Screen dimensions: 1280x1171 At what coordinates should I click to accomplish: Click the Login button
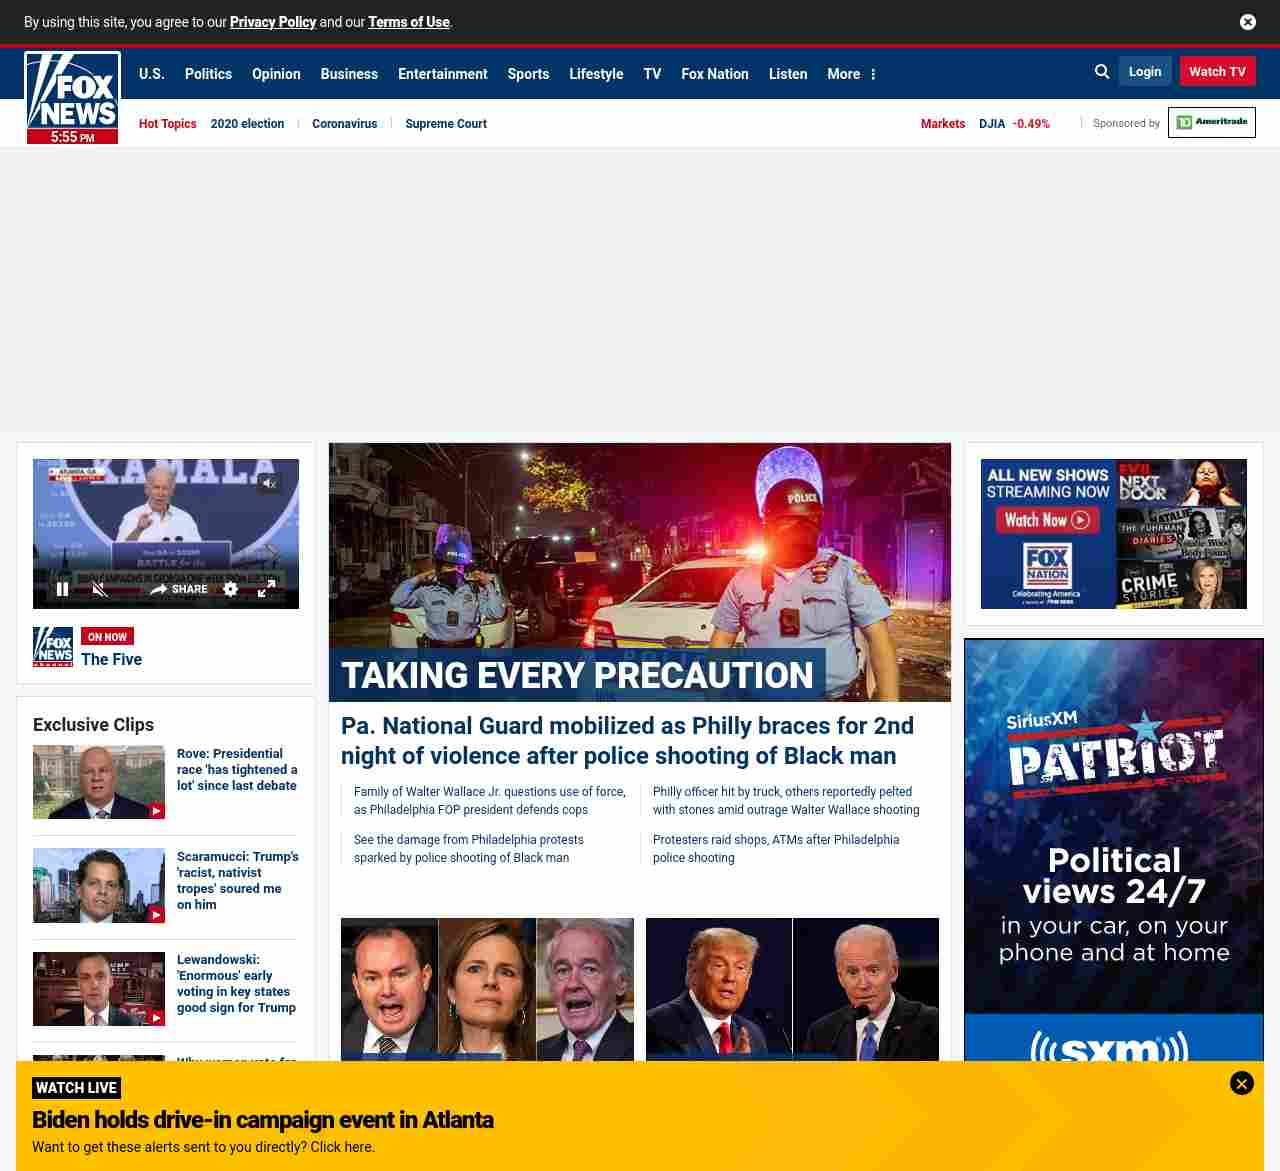pos(1144,71)
